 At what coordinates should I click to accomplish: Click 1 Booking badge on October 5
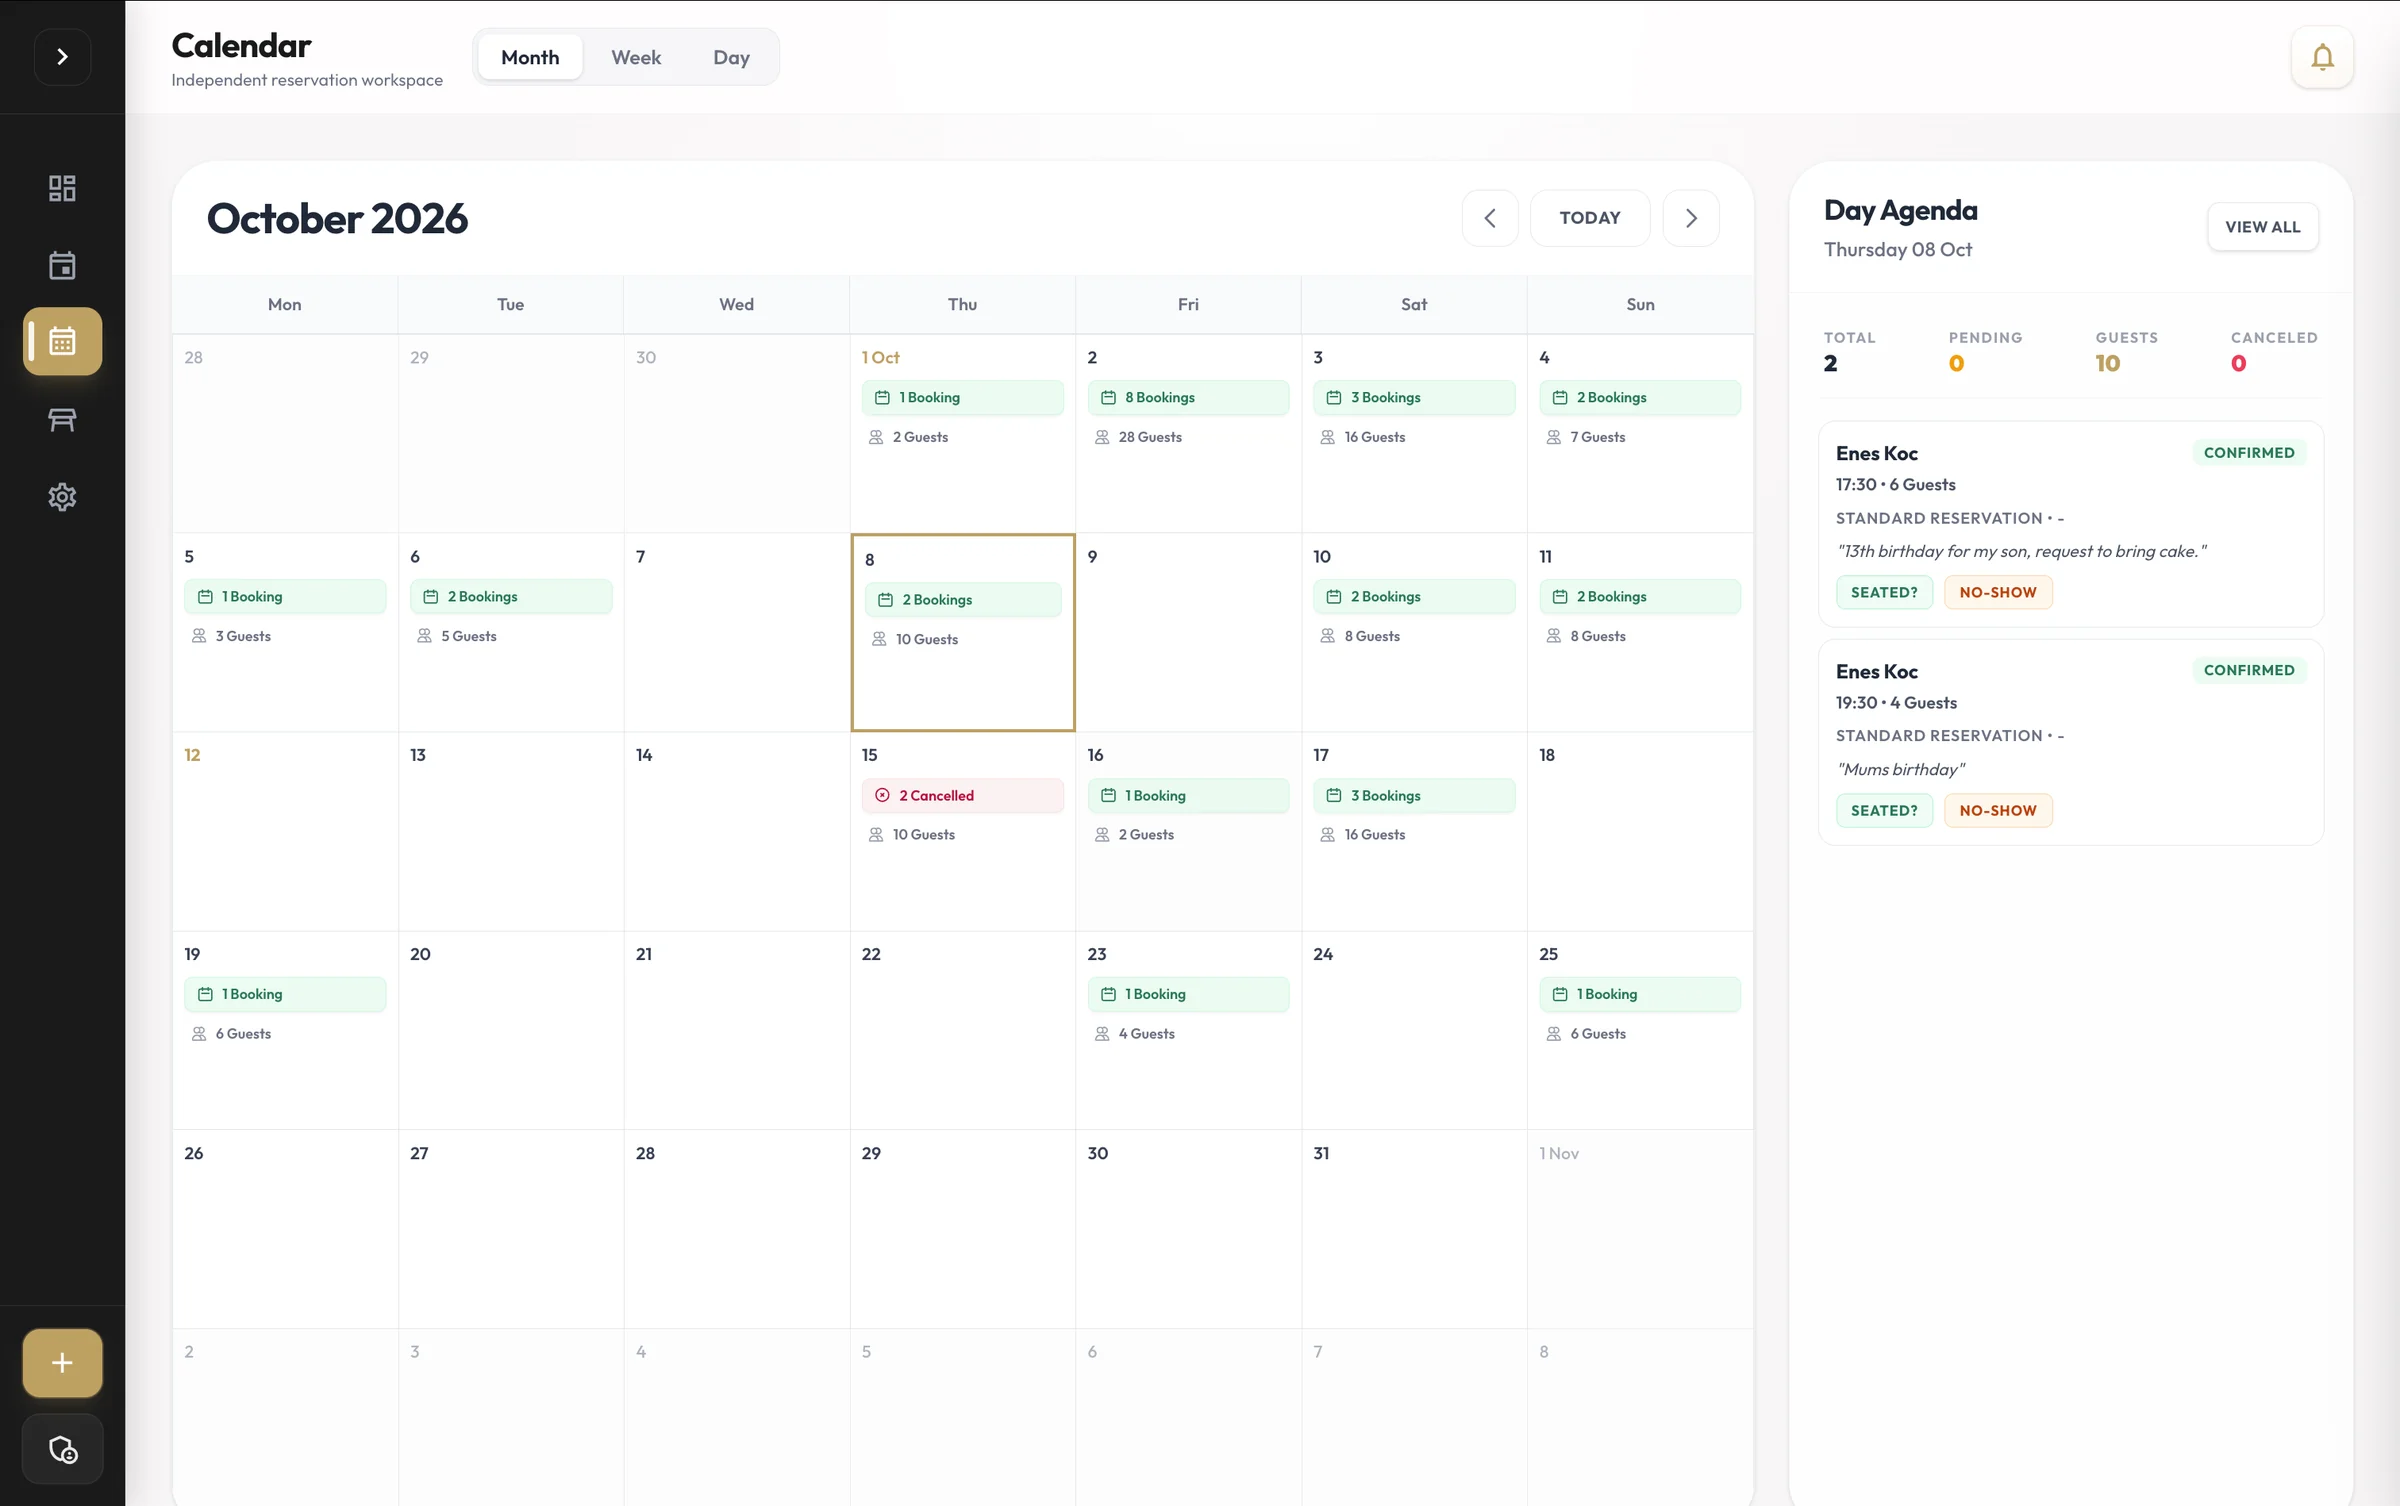pos(285,596)
